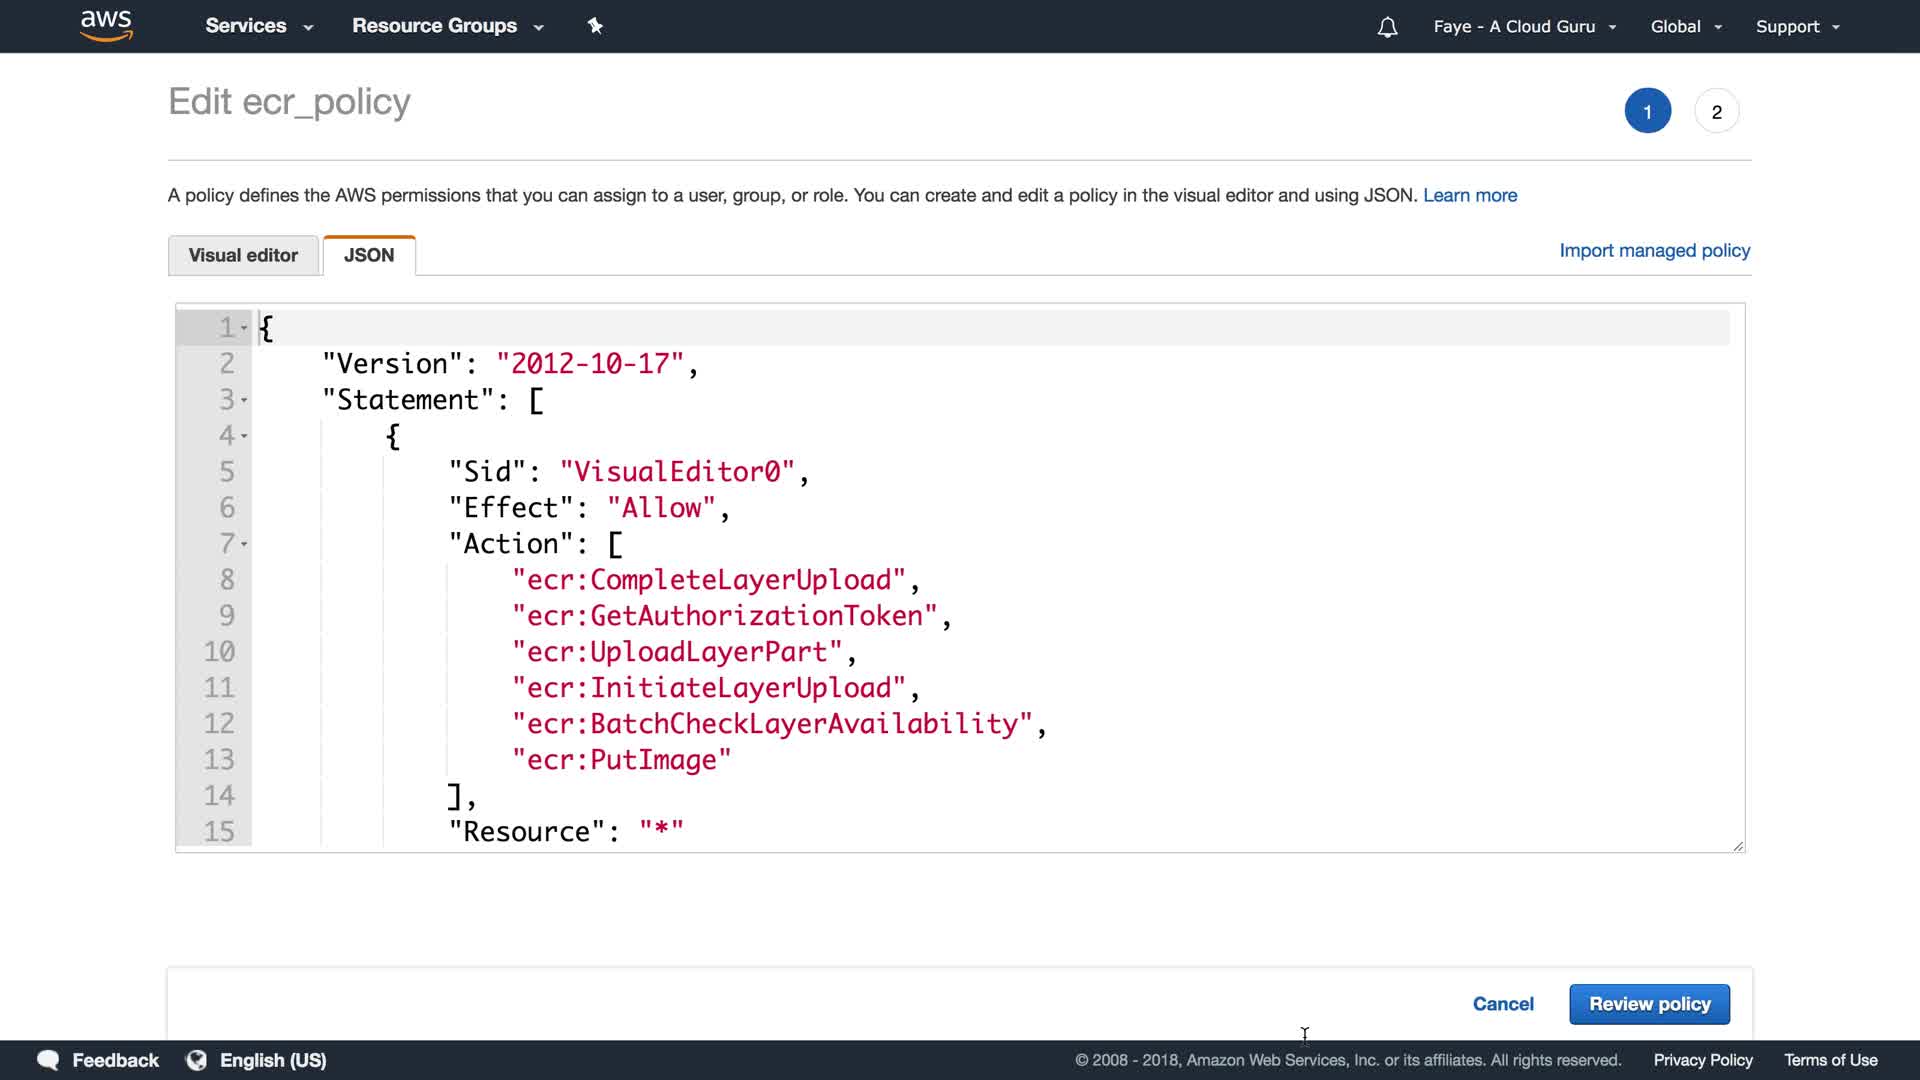Open the Services dropdown menu
This screenshot has height=1080, width=1920.
(259, 26)
